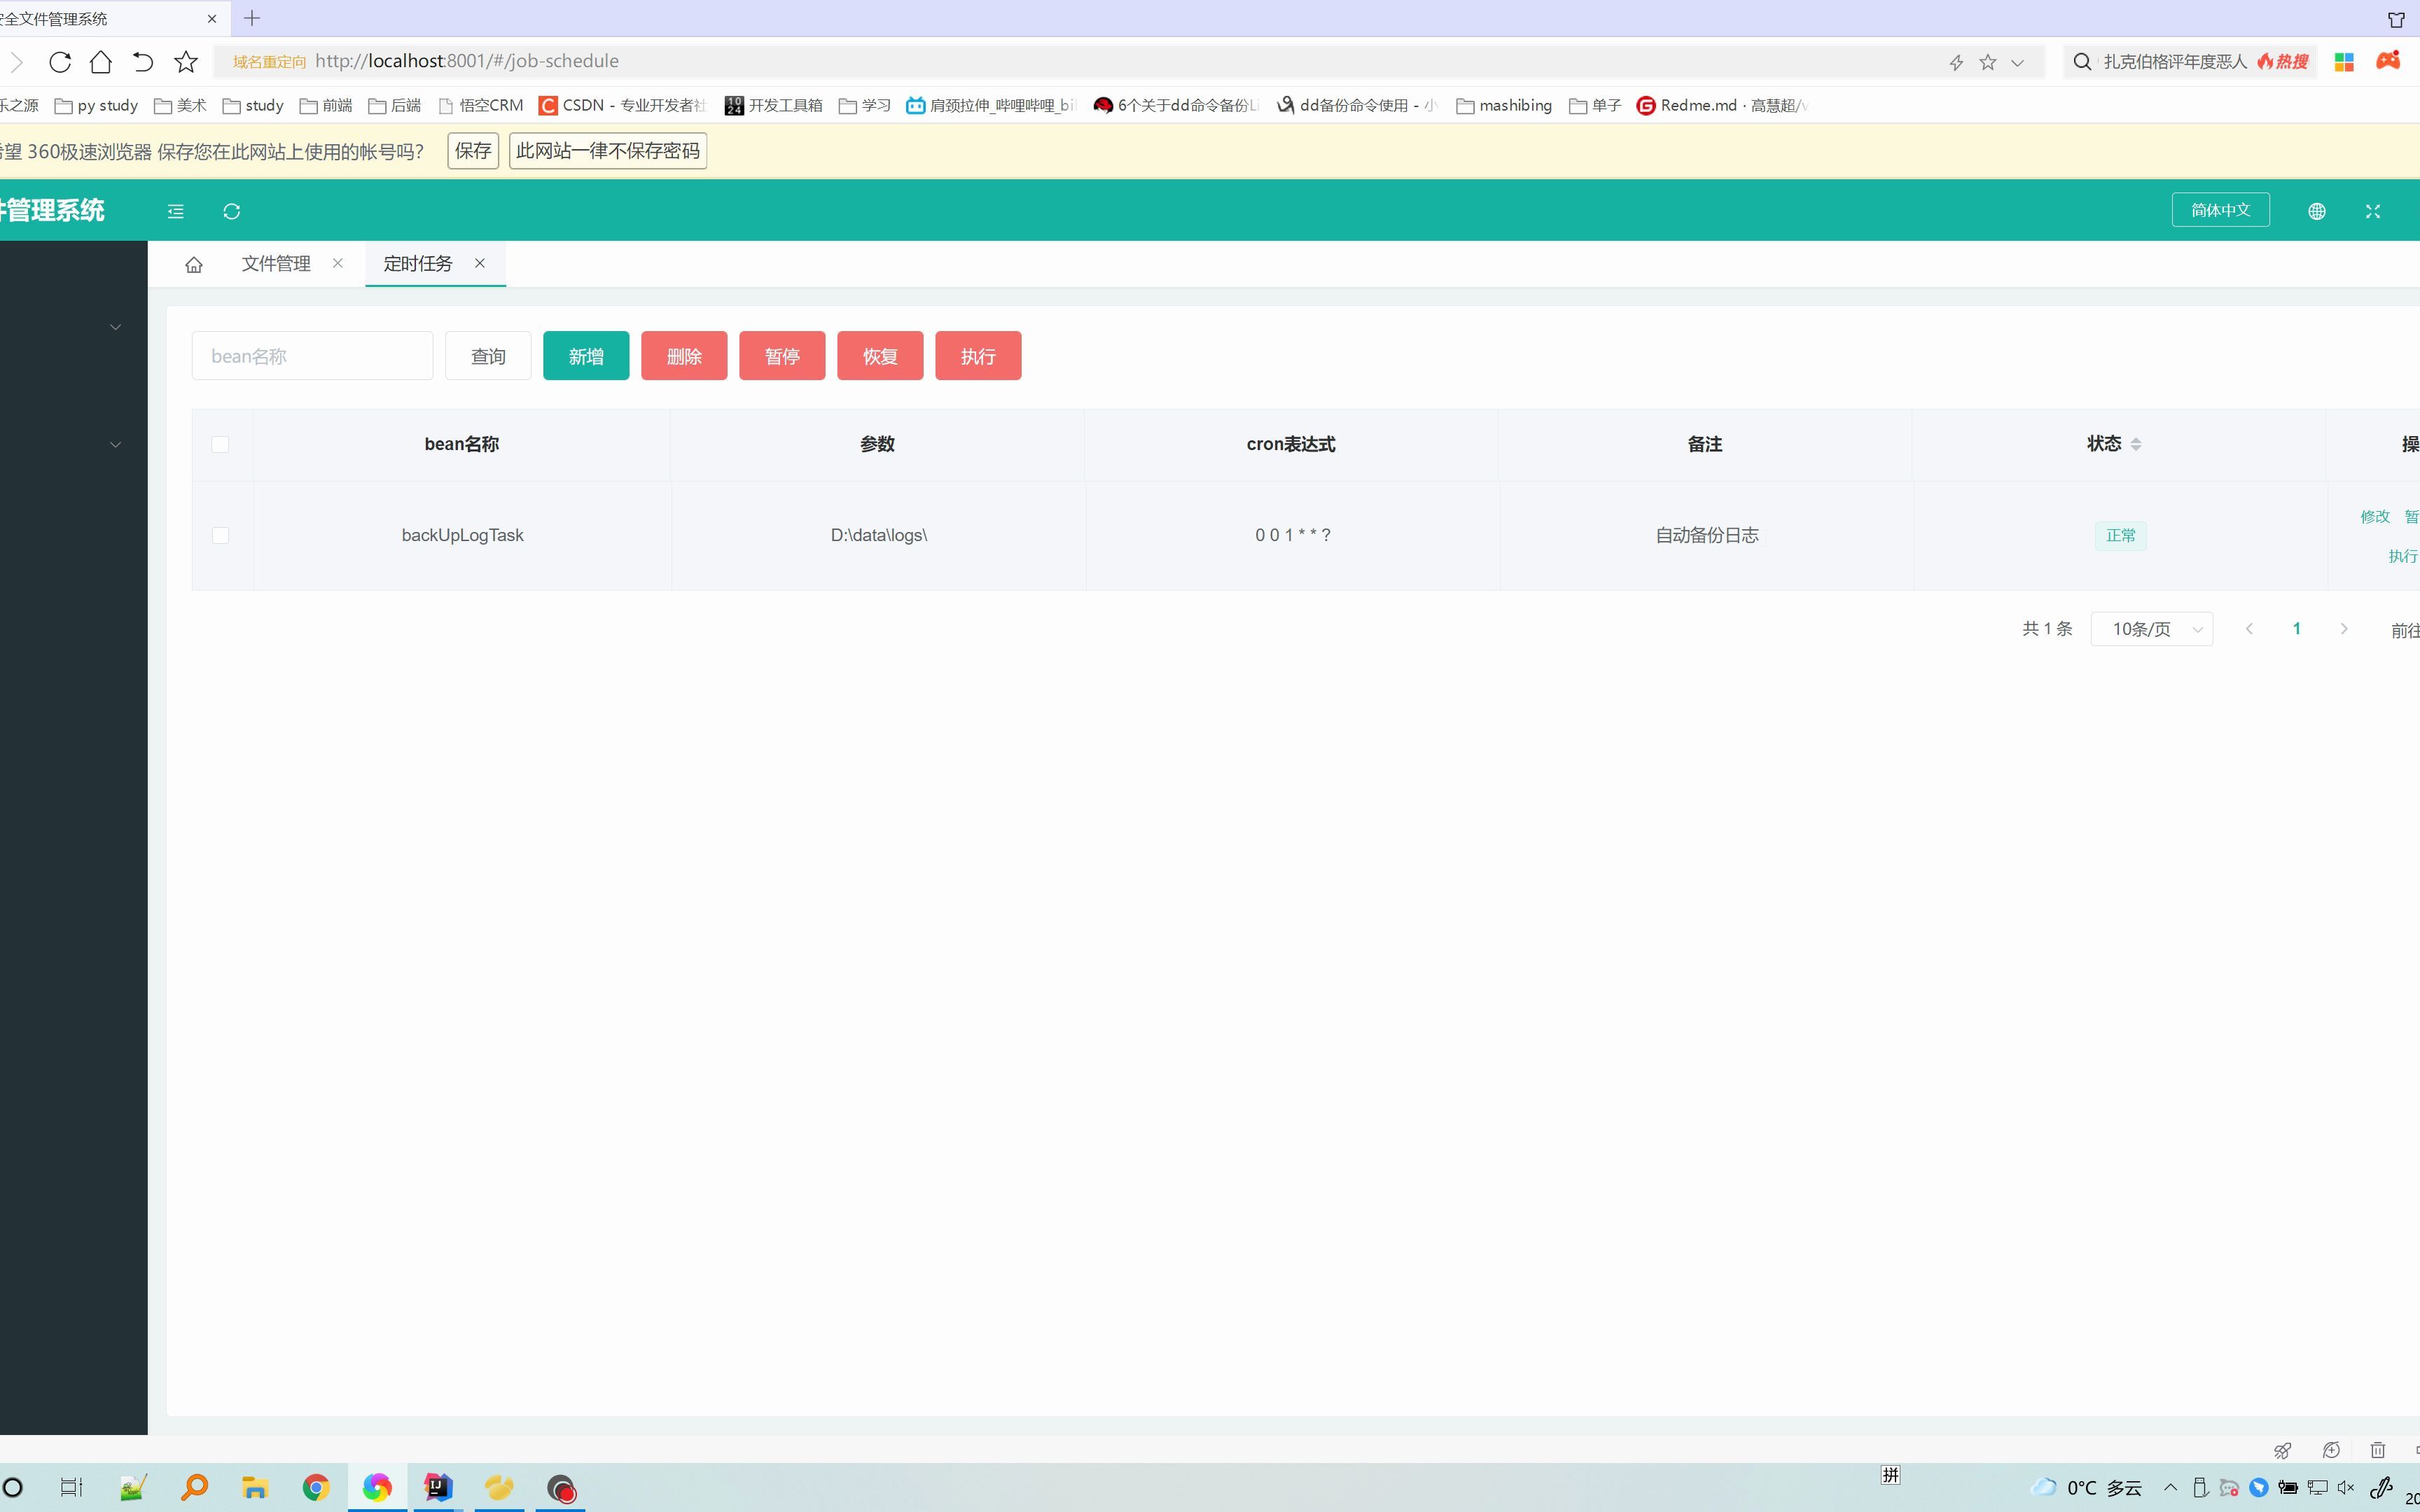The image size is (2420, 1512).
Task: Click the 暂停 icon to pause task
Action: click(782, 356)
